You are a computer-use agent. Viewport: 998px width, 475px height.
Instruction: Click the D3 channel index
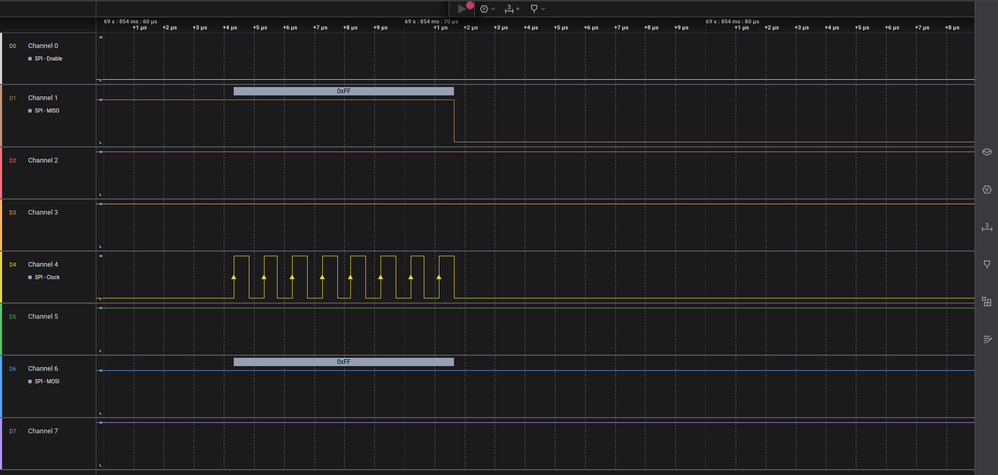12,213
